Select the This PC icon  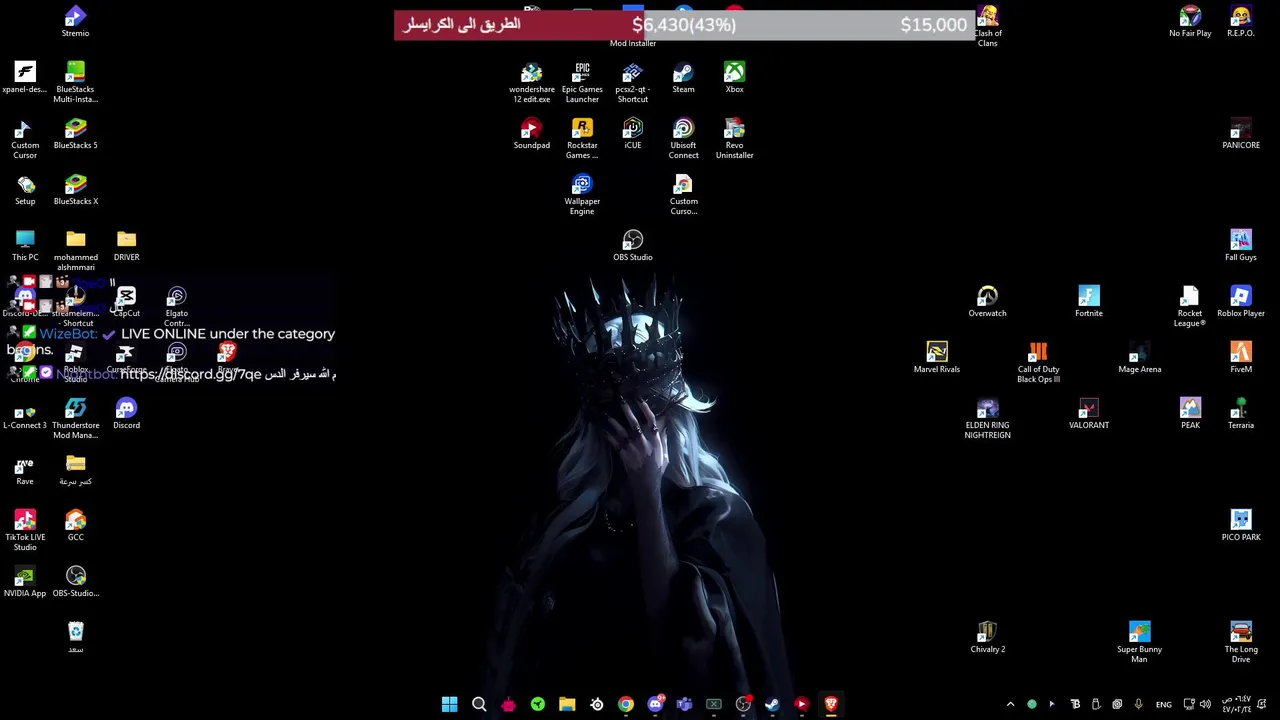25,246
